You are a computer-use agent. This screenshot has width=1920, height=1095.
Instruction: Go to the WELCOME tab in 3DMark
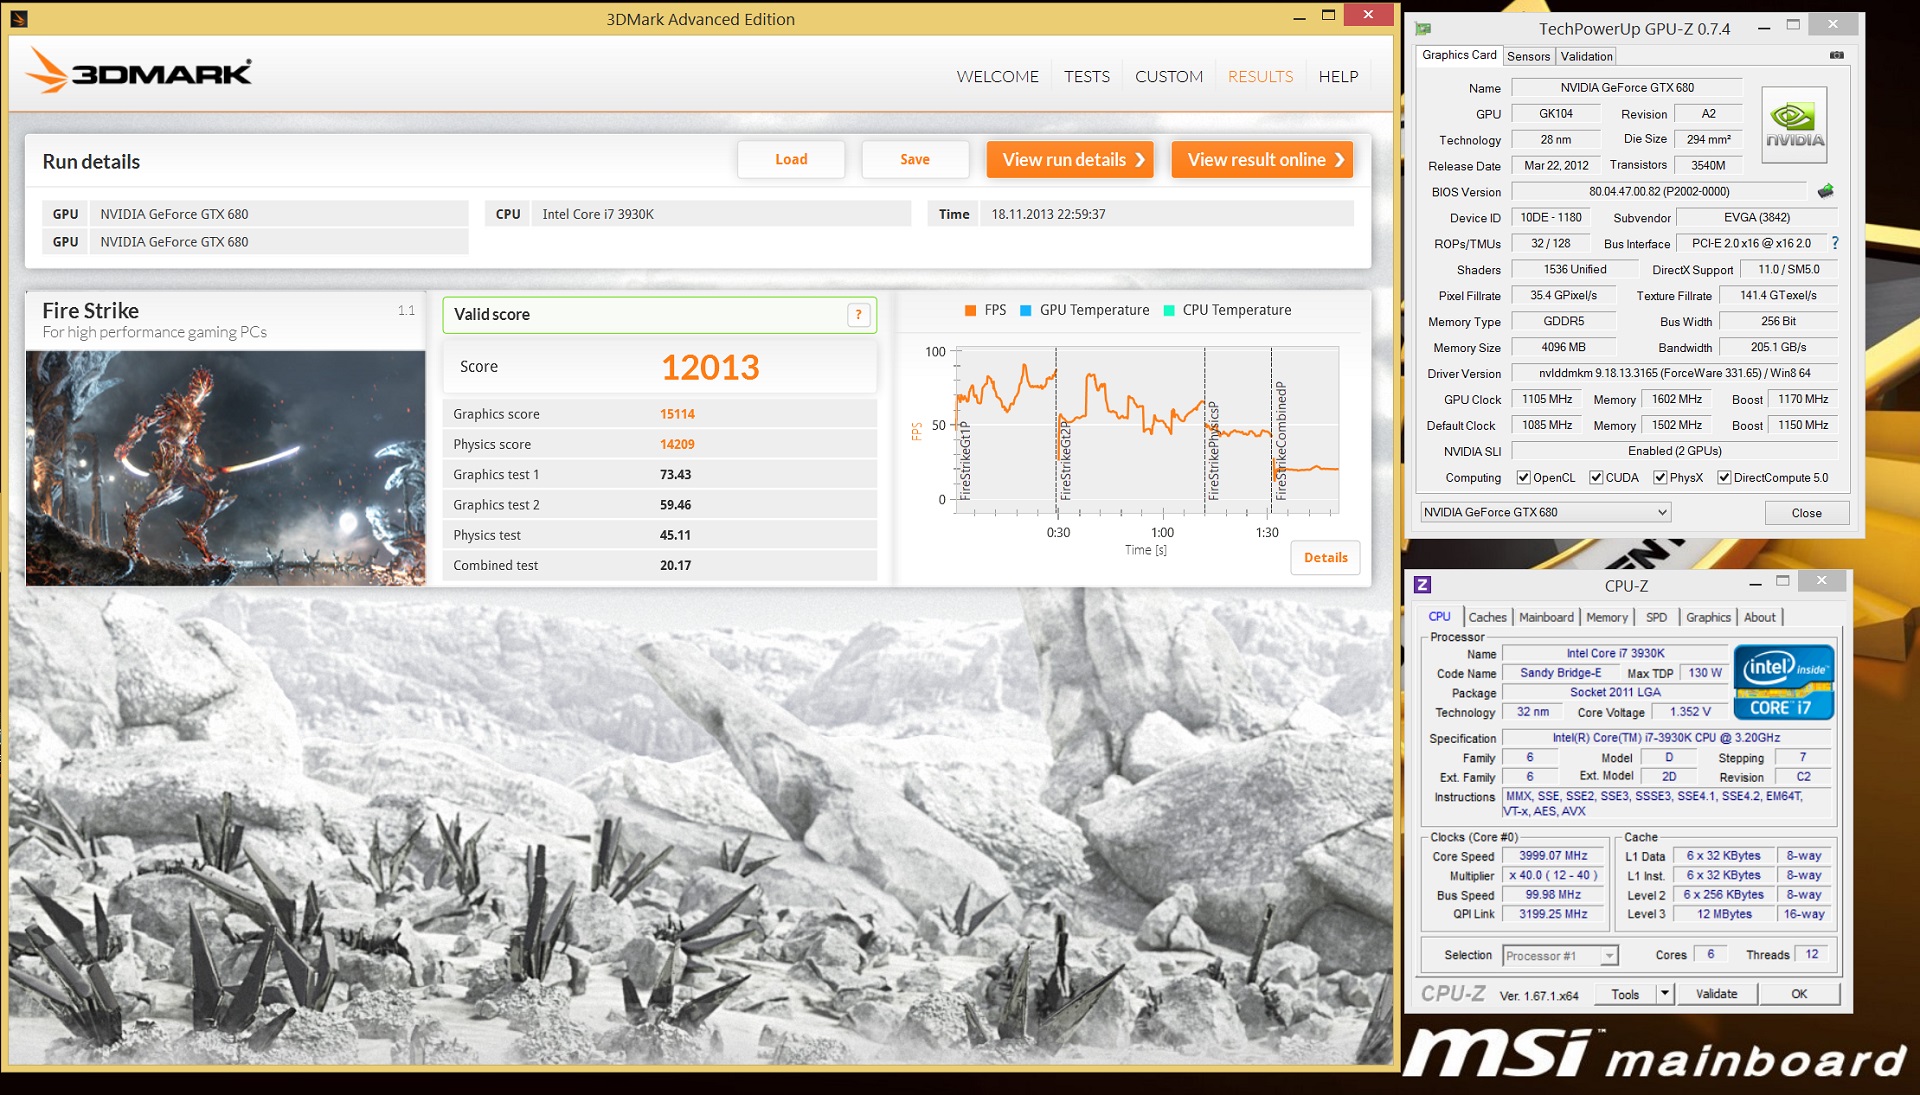997,76
